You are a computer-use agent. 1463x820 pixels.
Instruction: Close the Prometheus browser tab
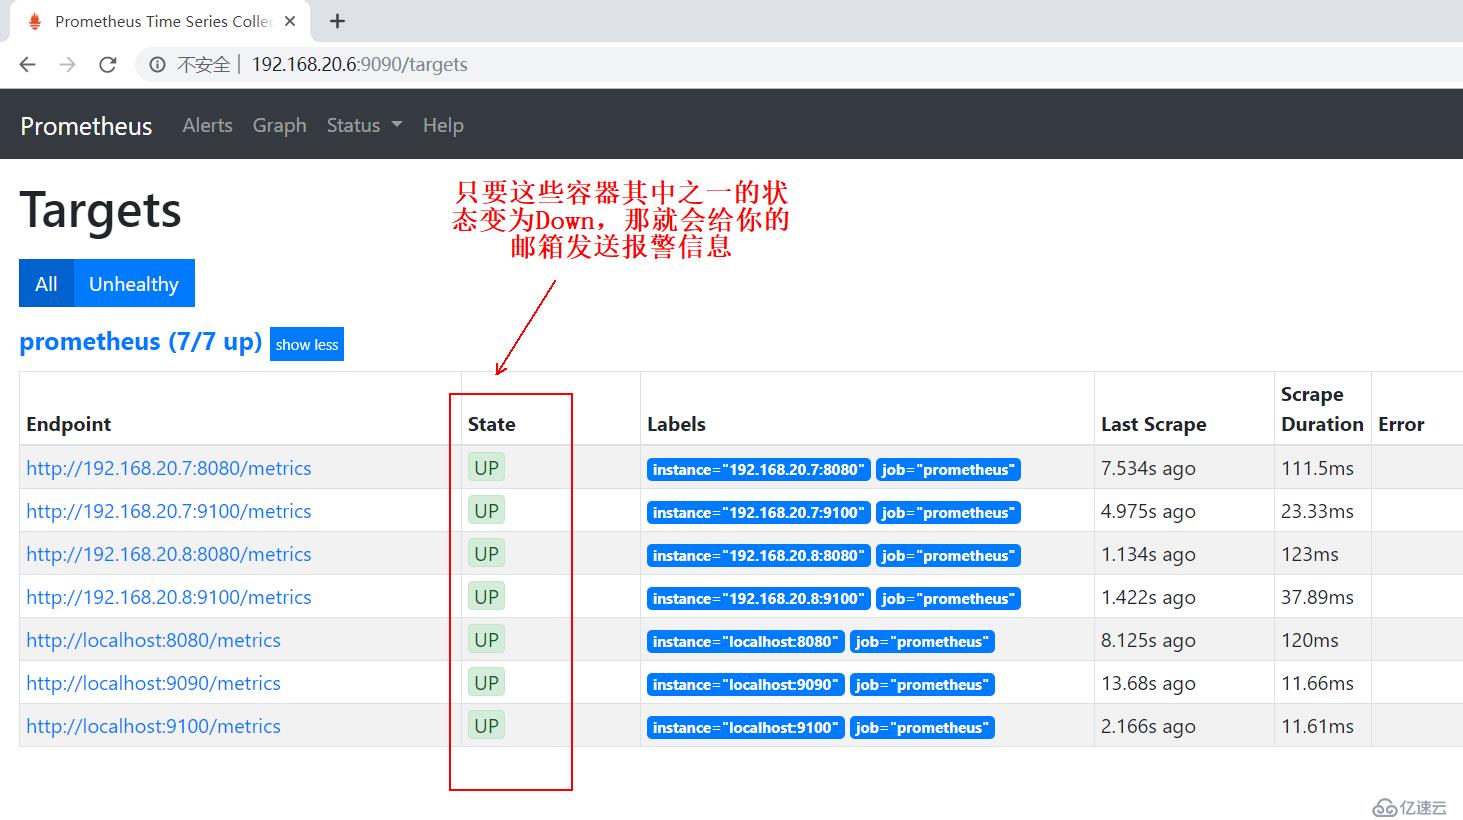pyautogui.click(x=290, y=21)
